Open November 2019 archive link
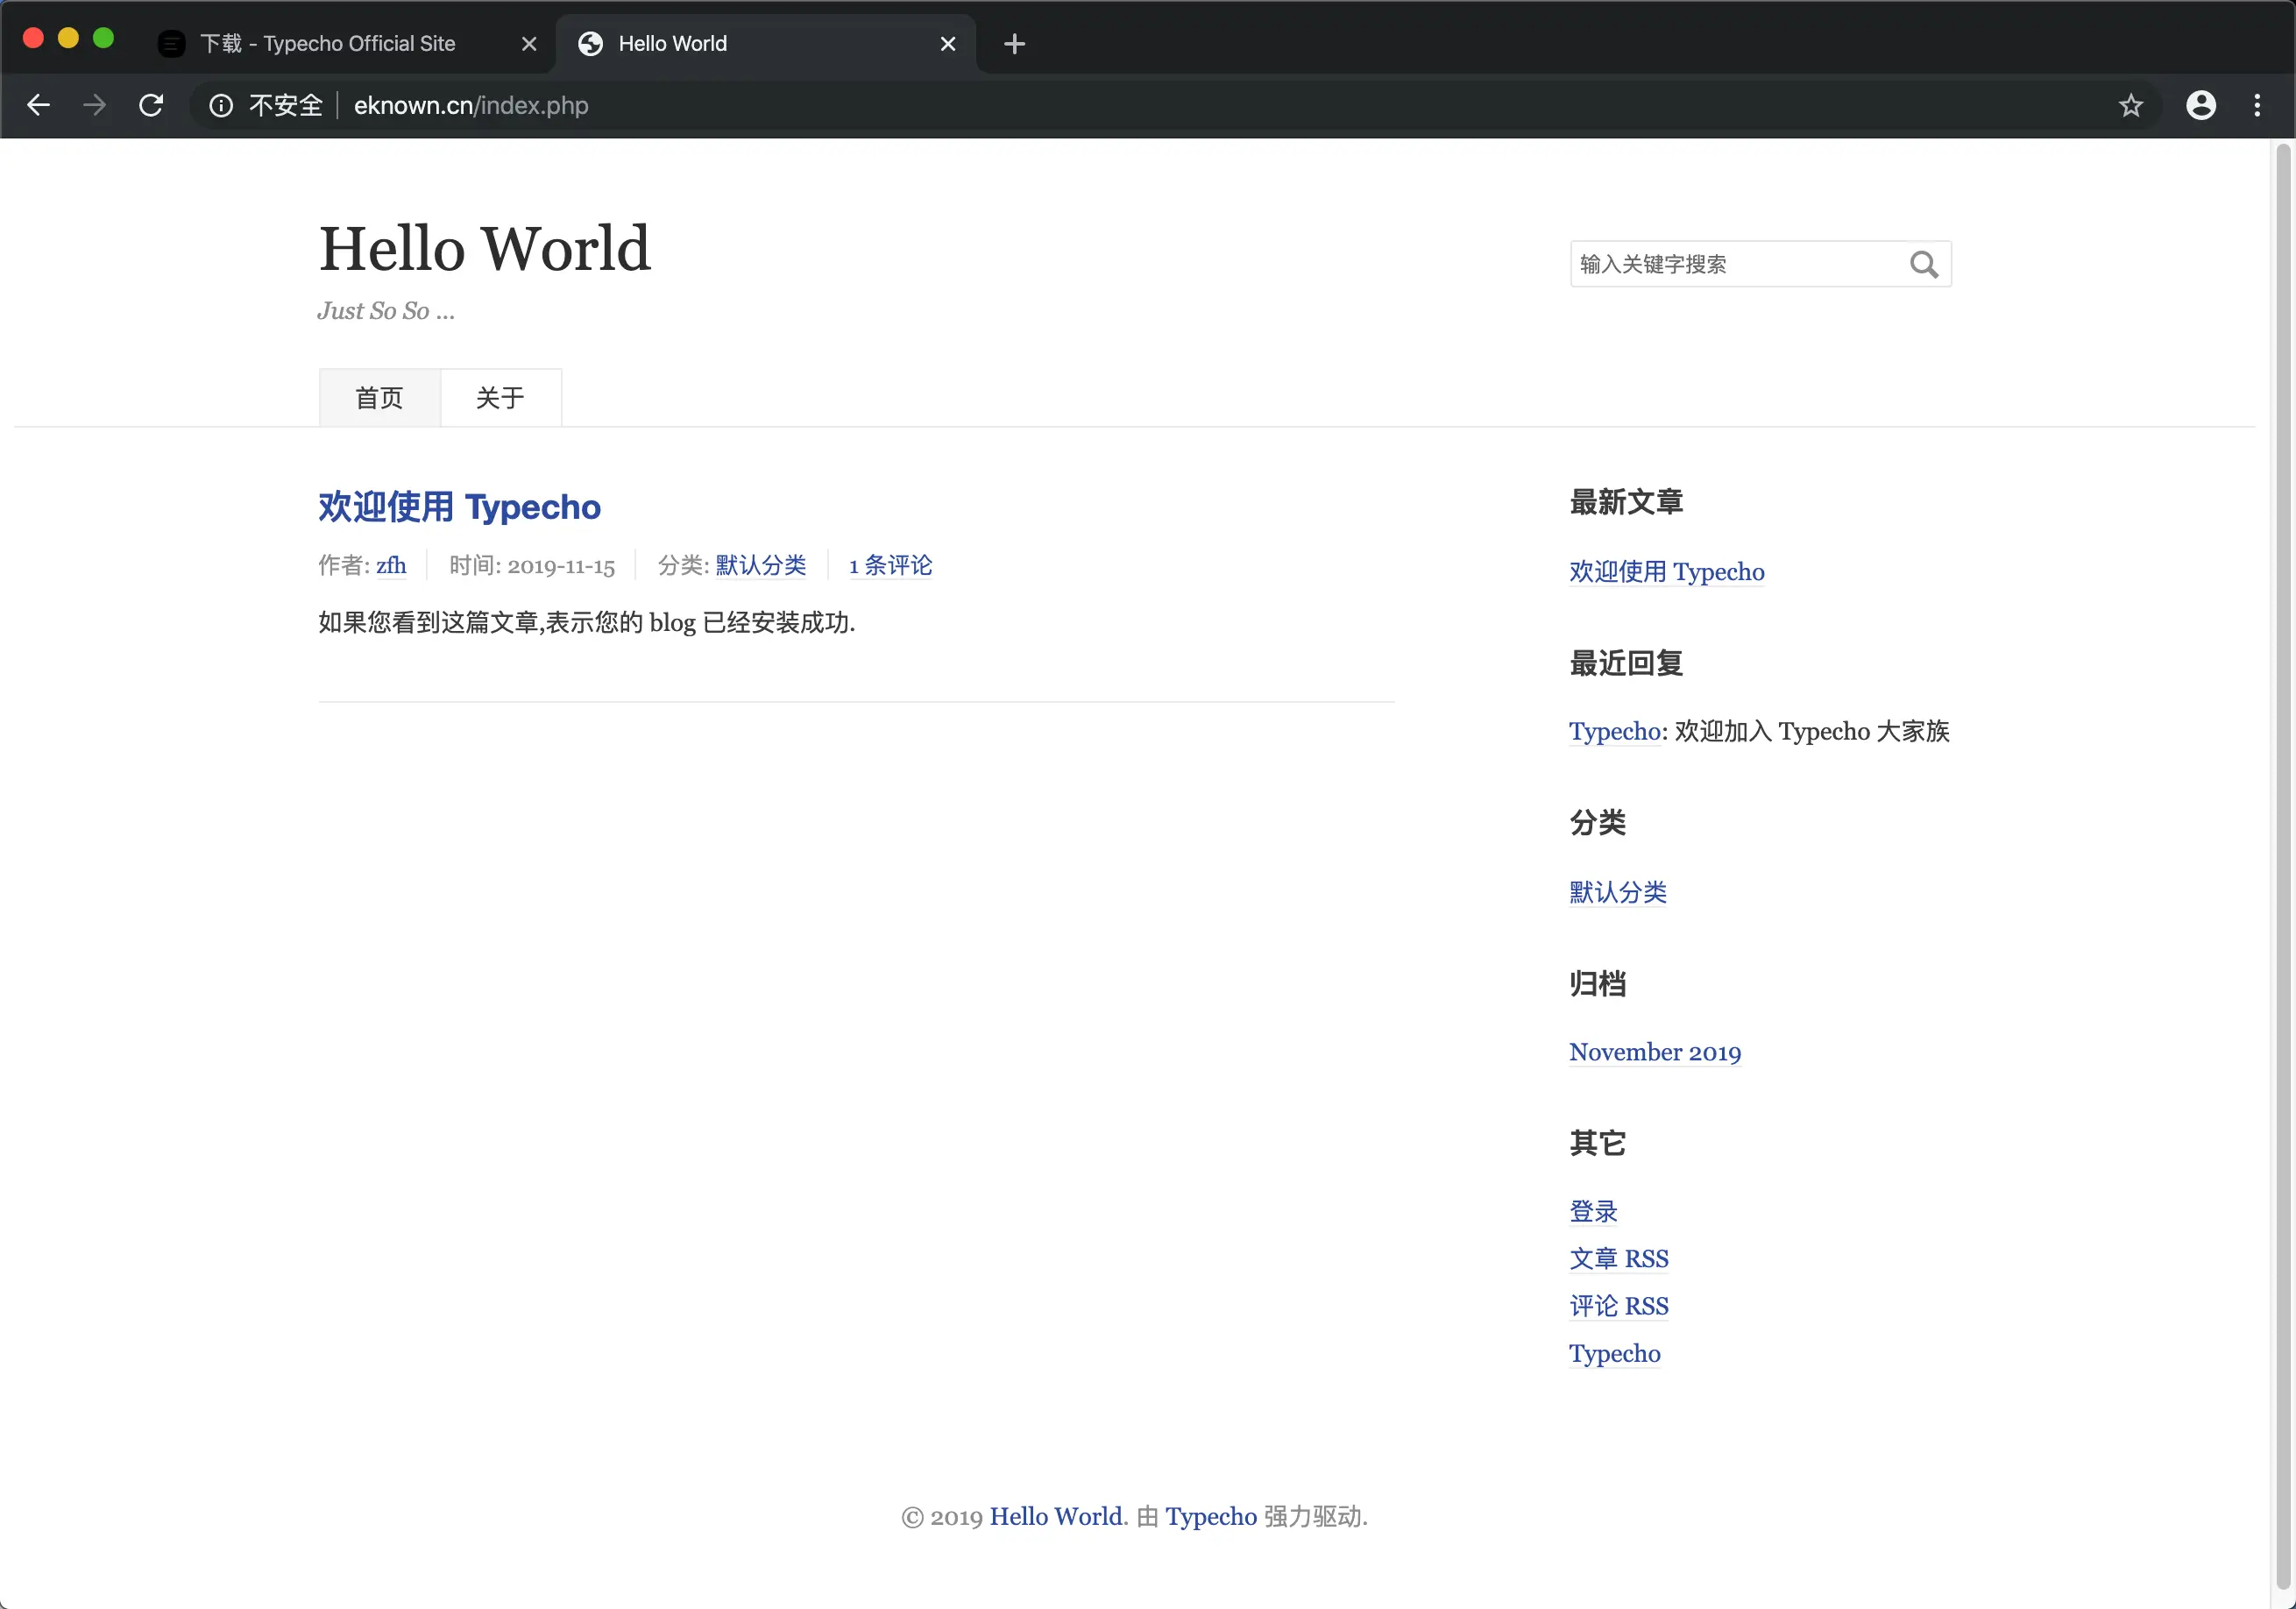This screenshot has height=1609, width=2296. tap(1654, 1052)
